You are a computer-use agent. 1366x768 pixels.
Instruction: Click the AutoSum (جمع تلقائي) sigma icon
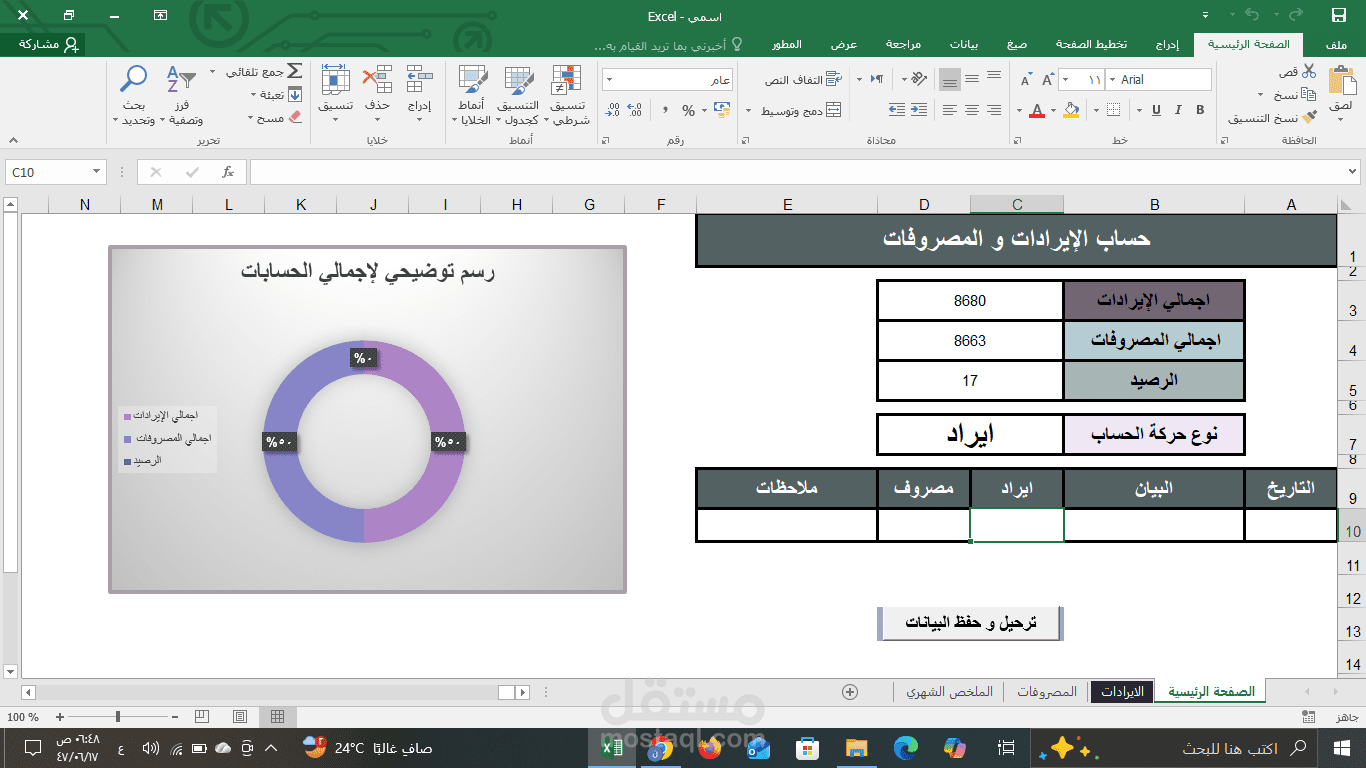295,72
